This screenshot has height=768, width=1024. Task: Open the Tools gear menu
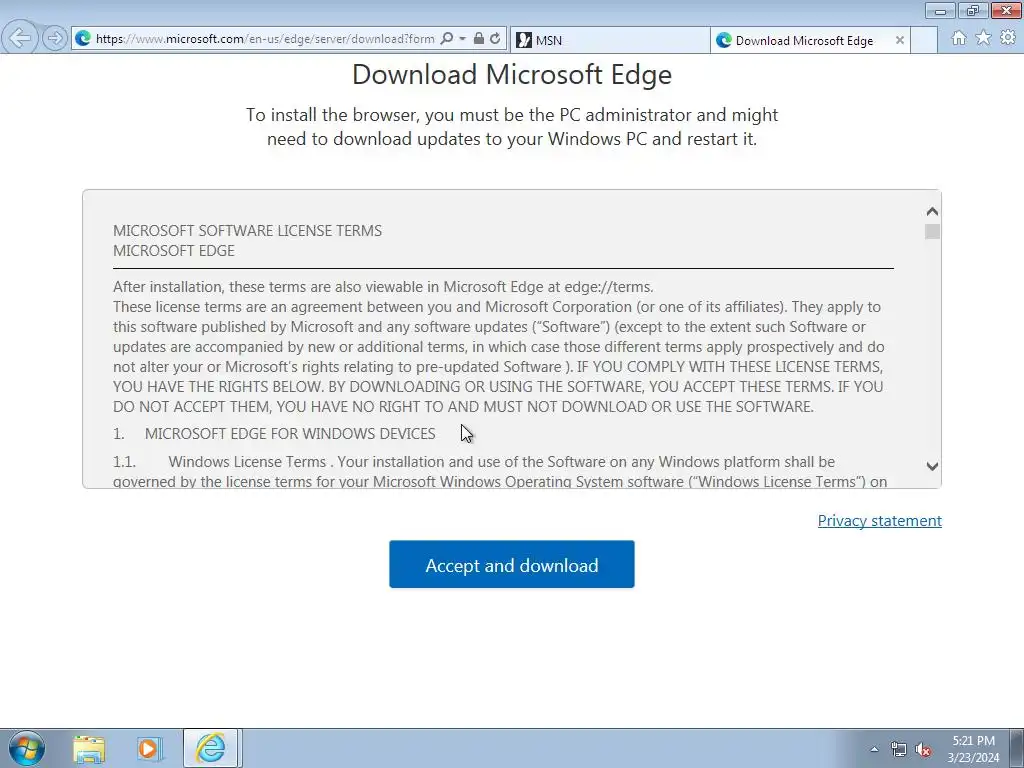coord(1008,38)
